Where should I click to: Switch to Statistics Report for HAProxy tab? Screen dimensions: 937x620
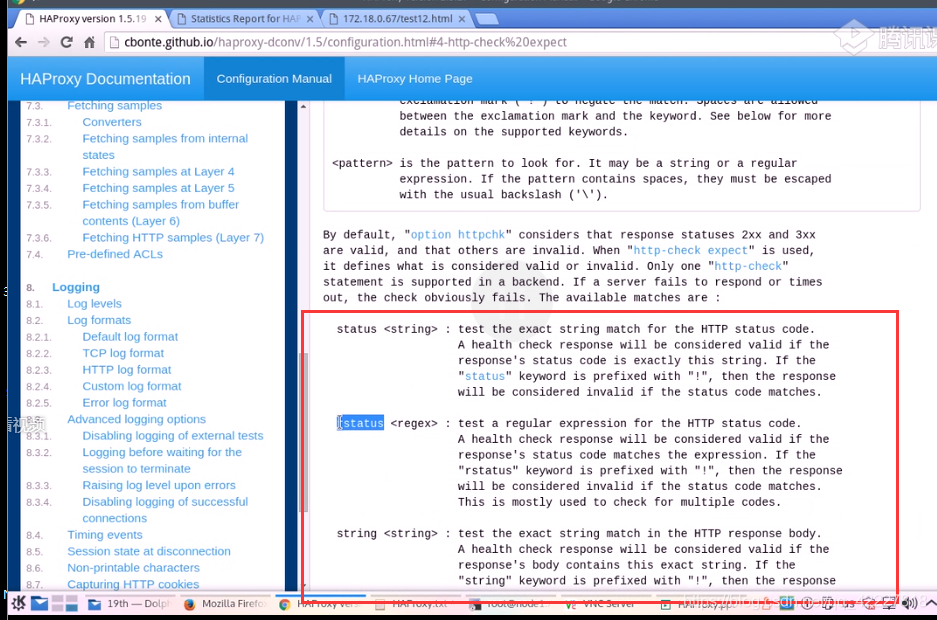tap(245, 19)
